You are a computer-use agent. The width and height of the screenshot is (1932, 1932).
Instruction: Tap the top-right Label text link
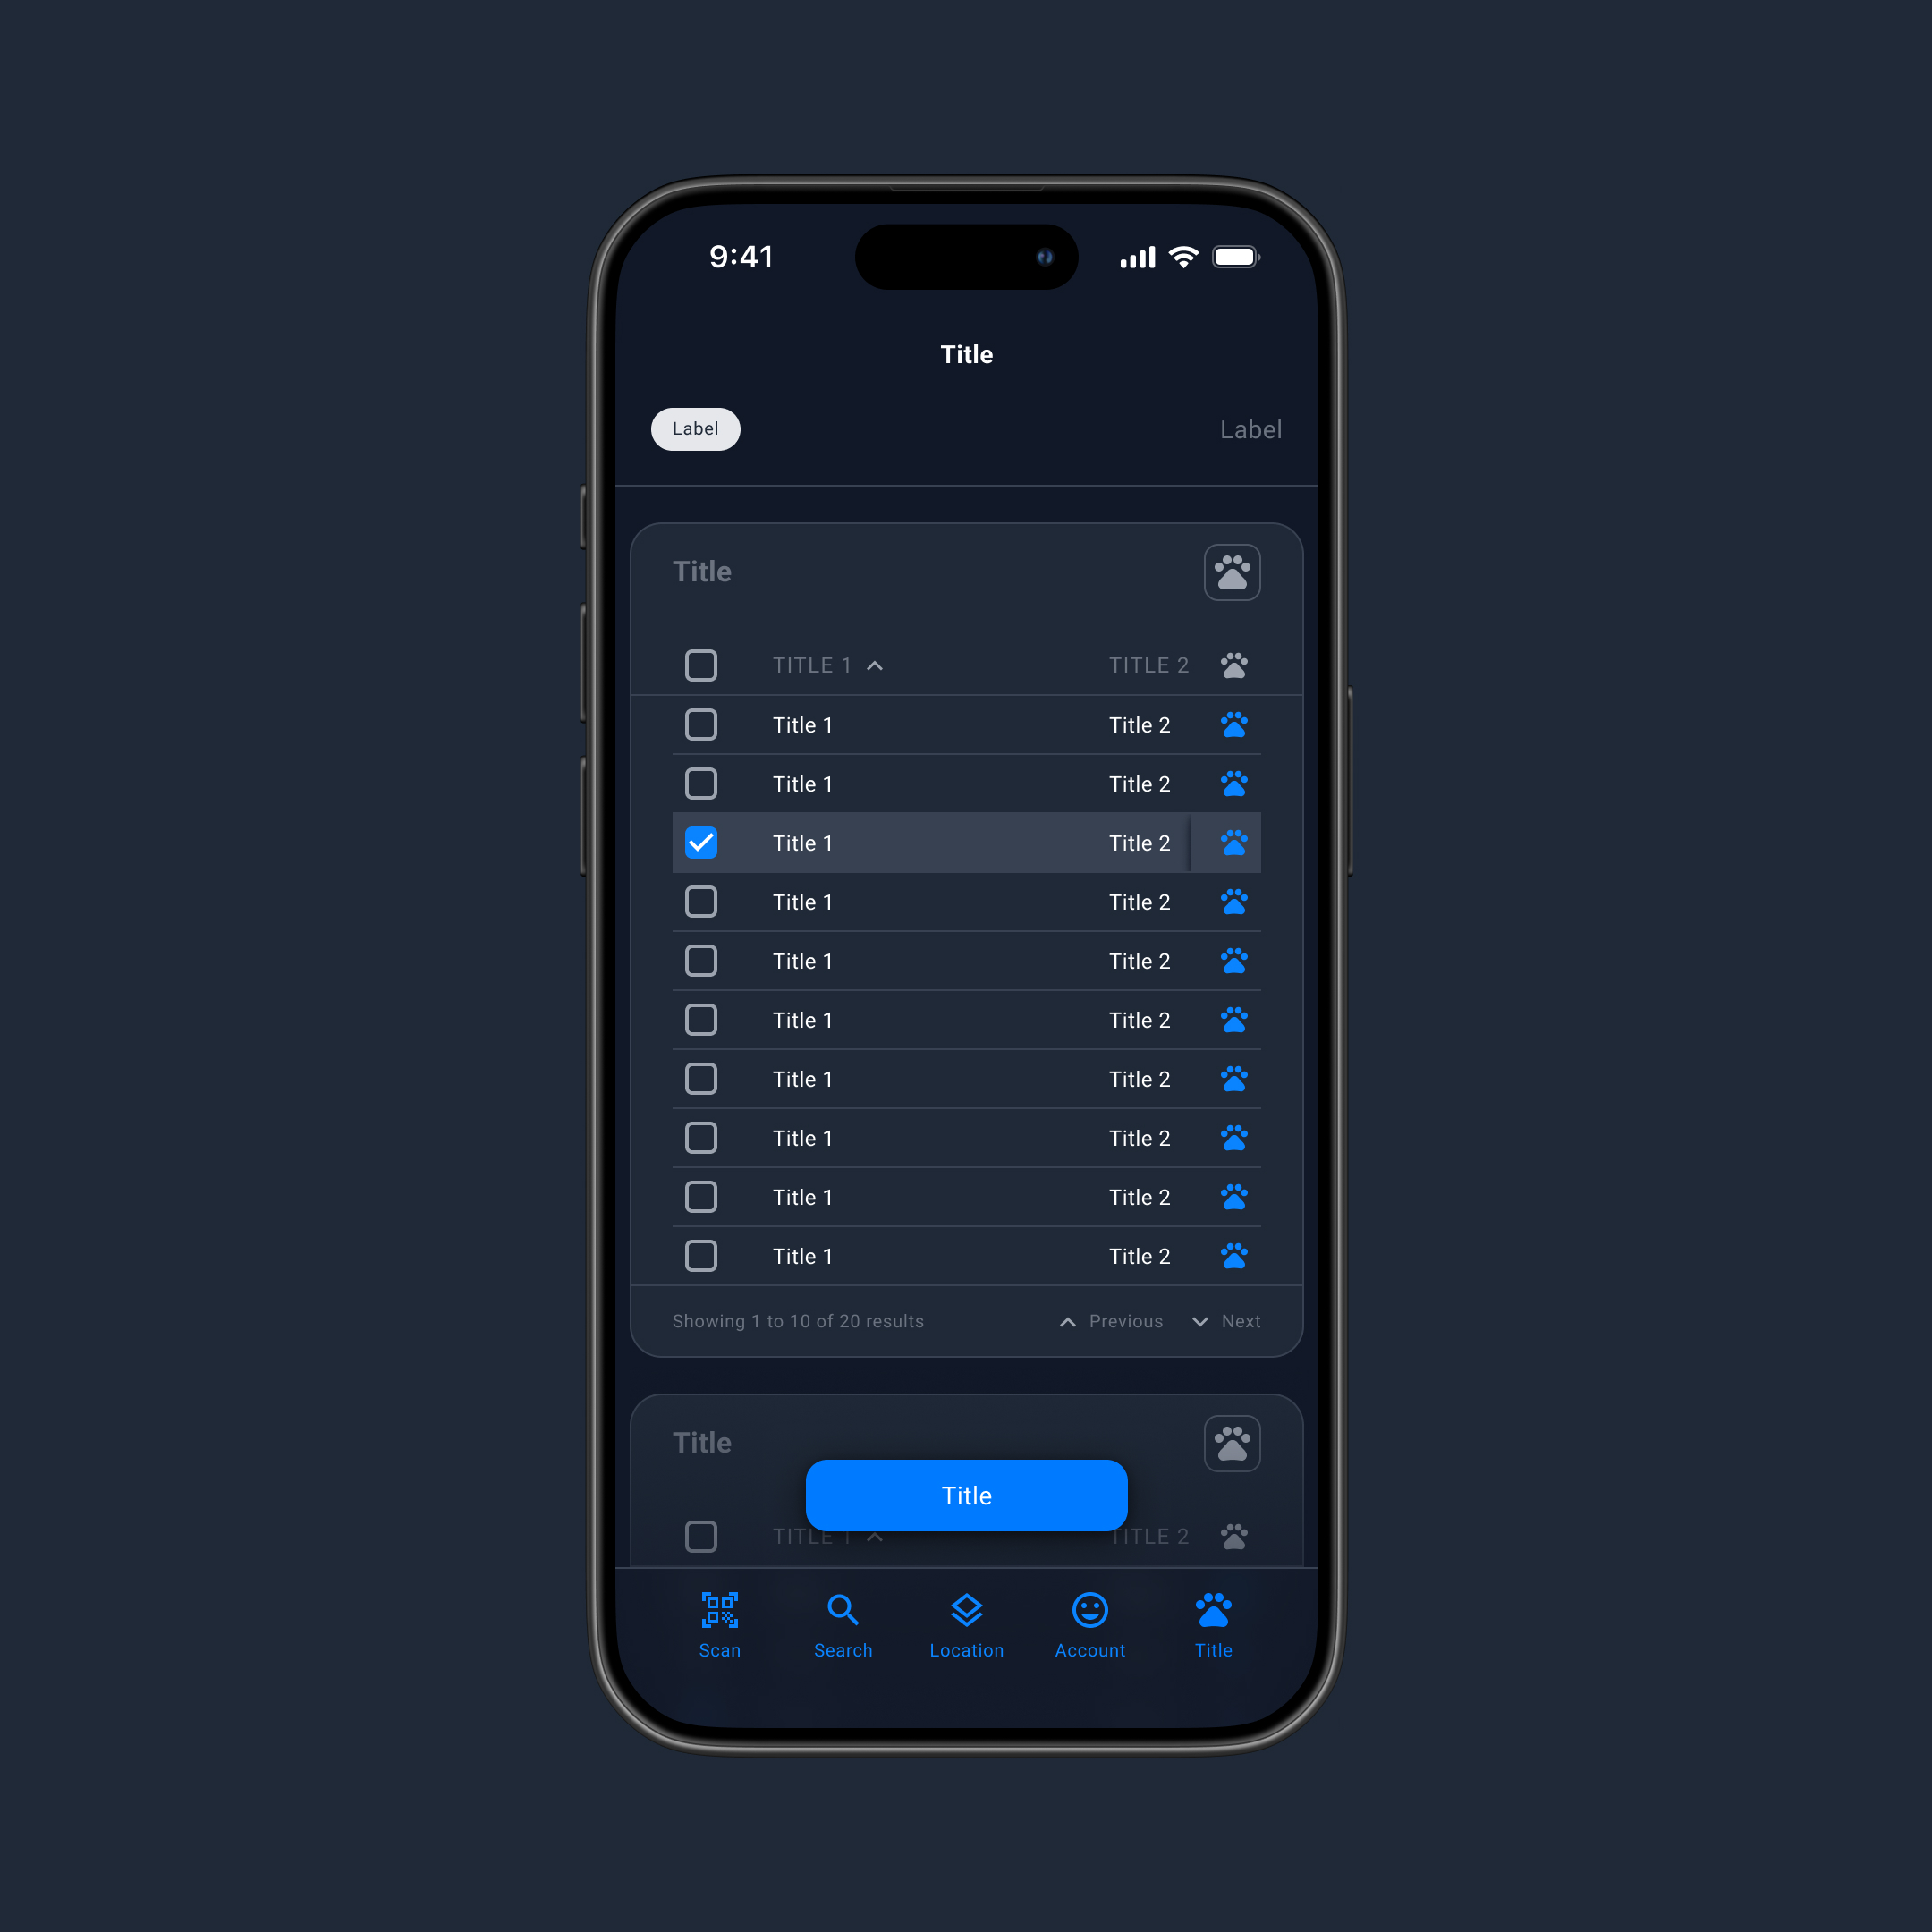(x=1248, y=428)
